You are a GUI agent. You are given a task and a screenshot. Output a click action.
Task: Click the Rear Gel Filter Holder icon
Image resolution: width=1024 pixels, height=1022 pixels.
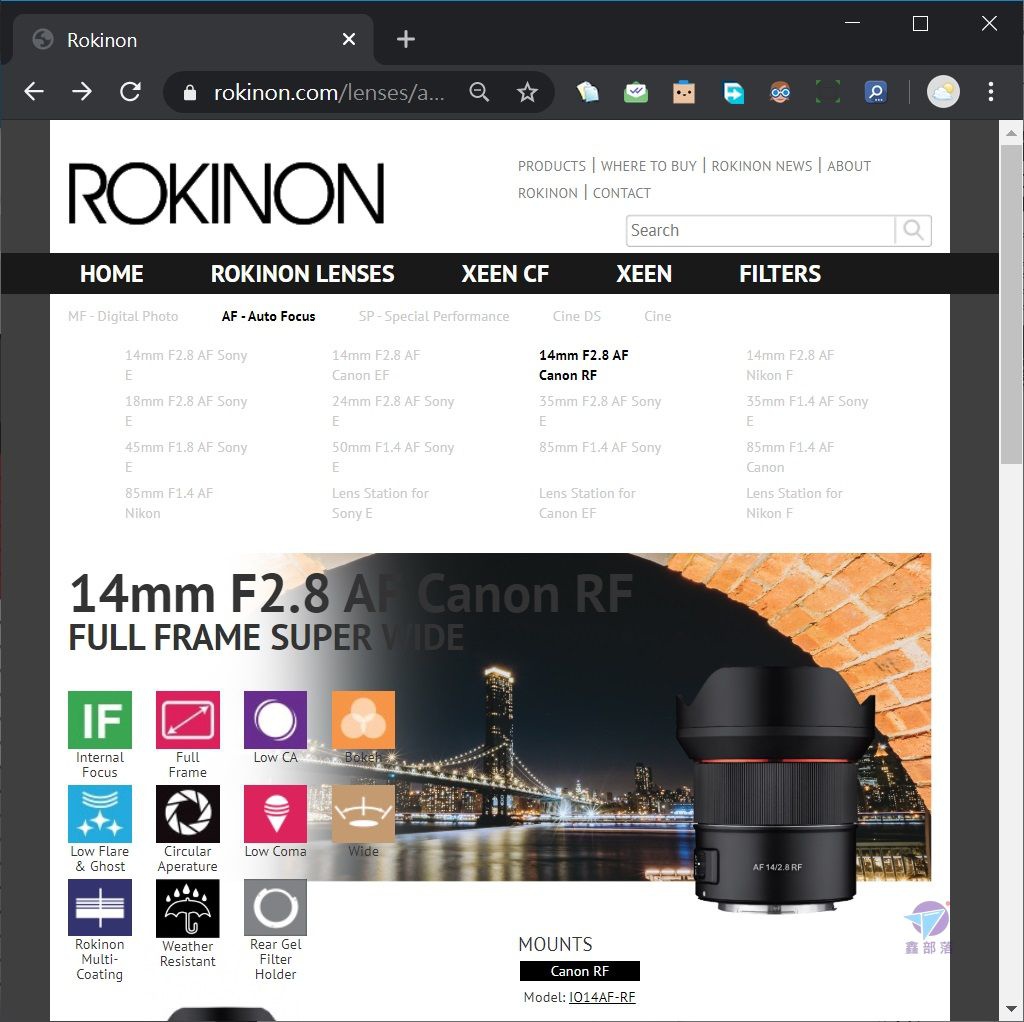coord(275,907)
